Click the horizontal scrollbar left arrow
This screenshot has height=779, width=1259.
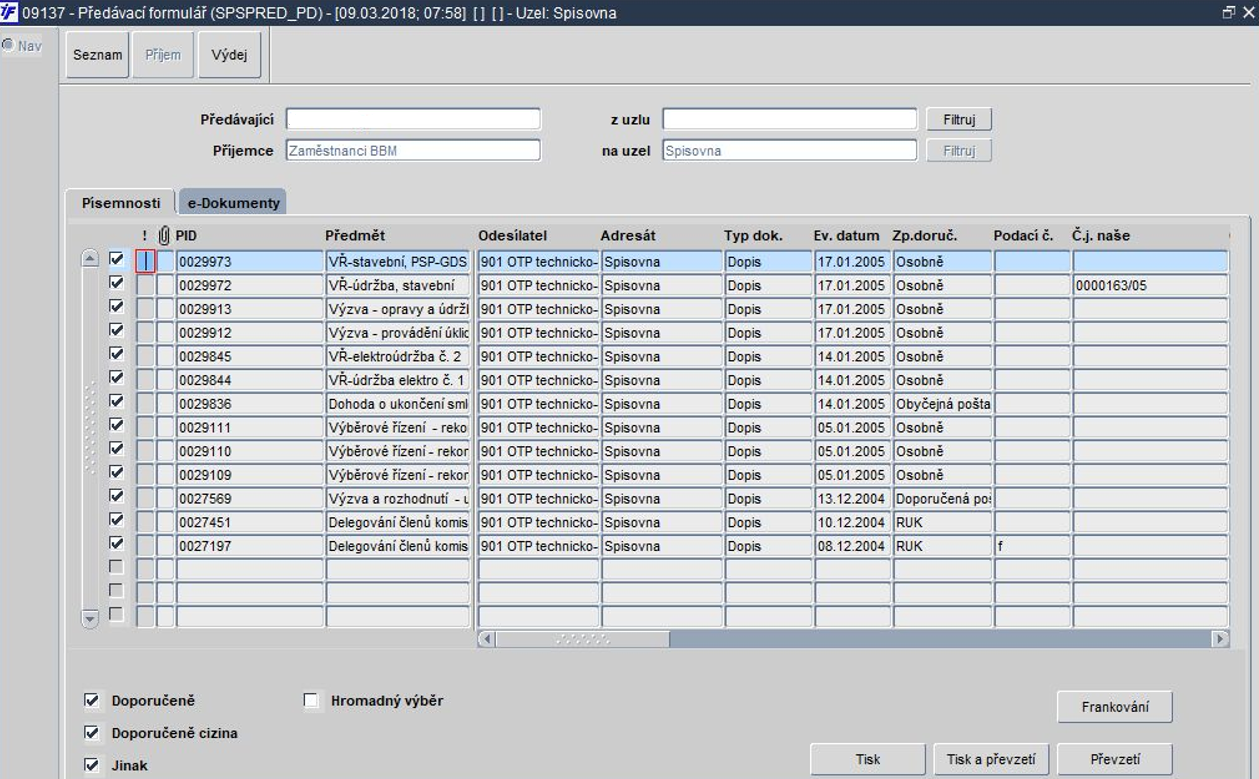[487, 639]
